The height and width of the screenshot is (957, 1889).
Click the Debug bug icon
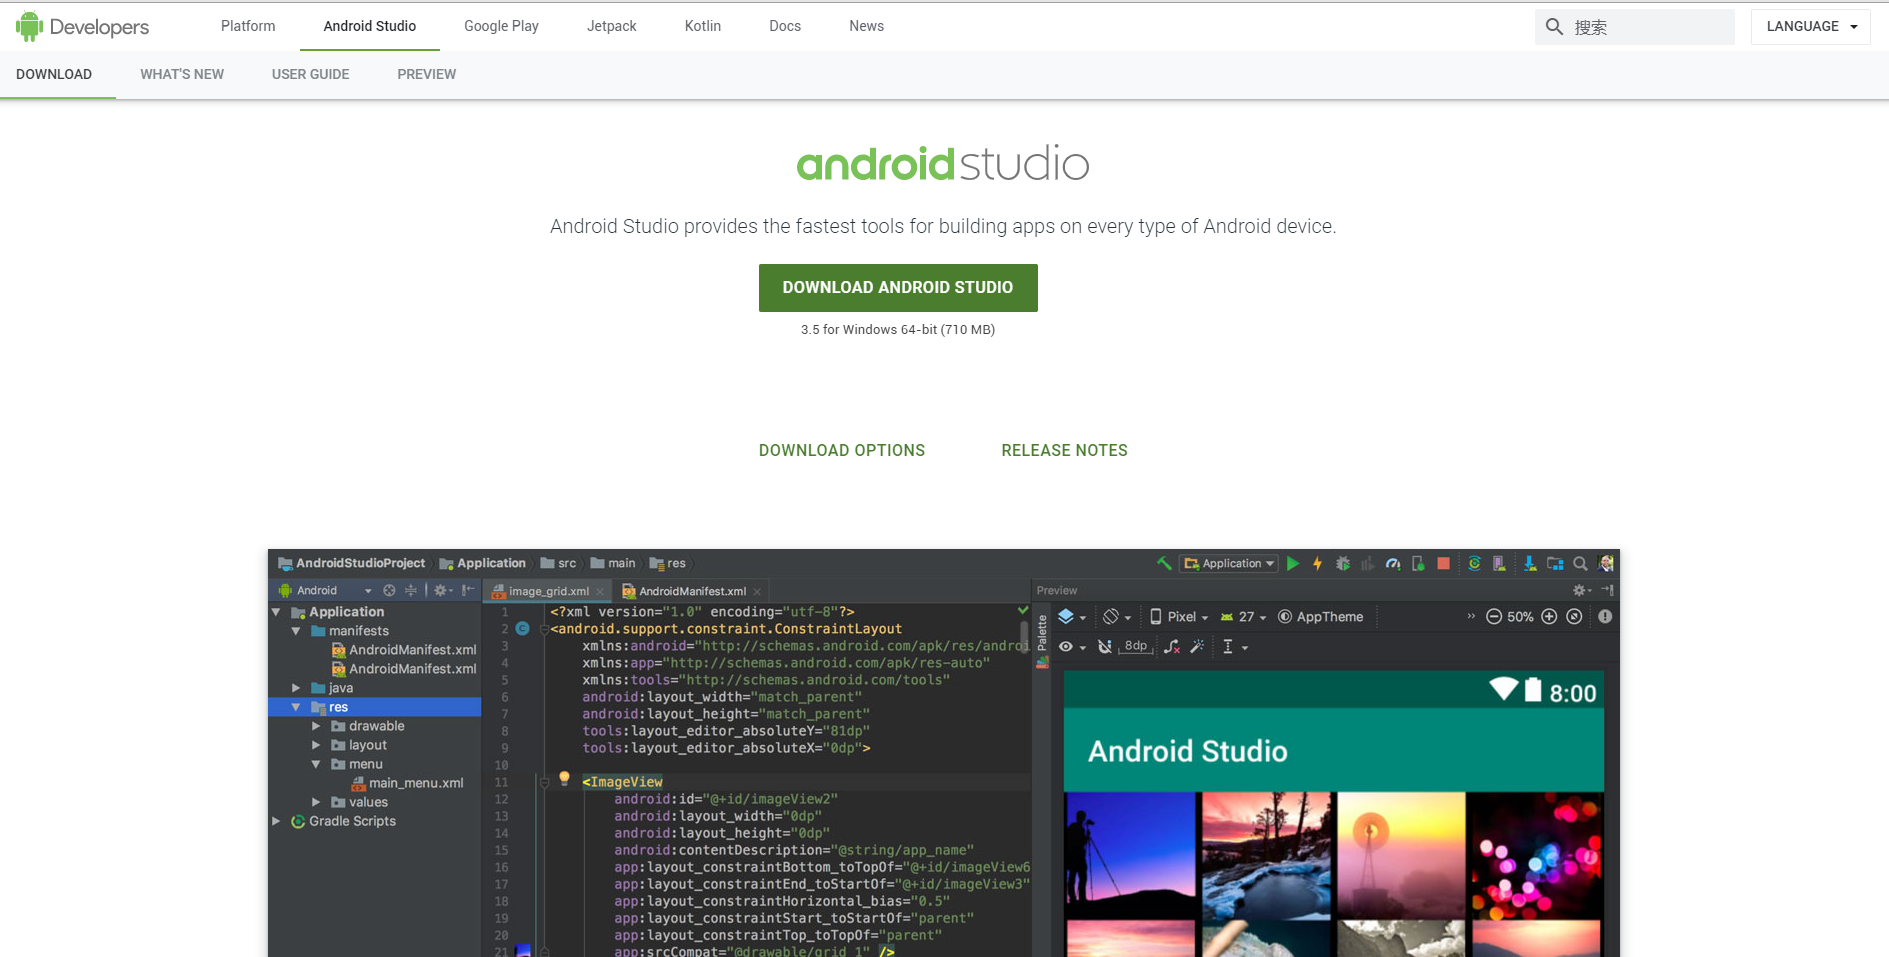(1343, 563)
